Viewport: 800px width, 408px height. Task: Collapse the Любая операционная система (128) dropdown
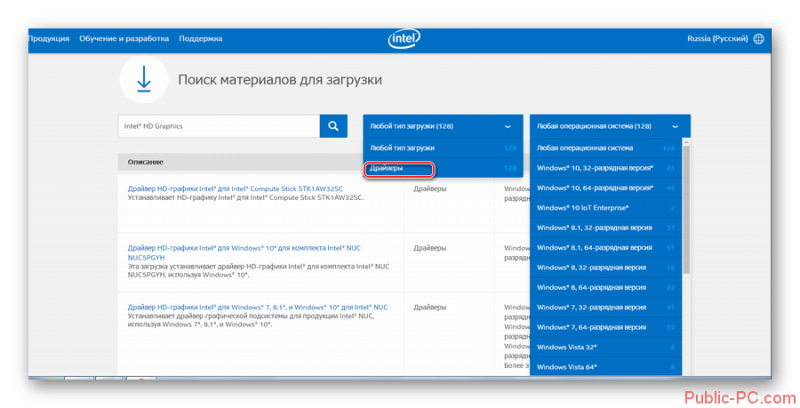[610, 126]
